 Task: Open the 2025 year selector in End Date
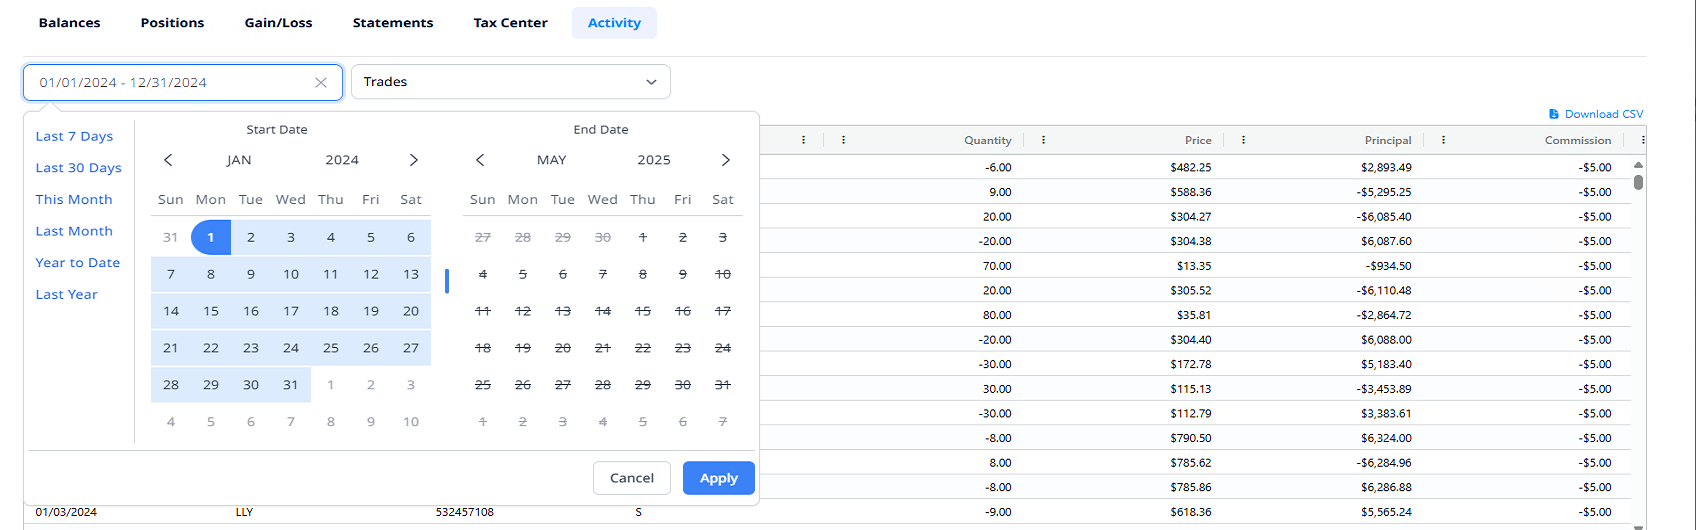(654, 160)
